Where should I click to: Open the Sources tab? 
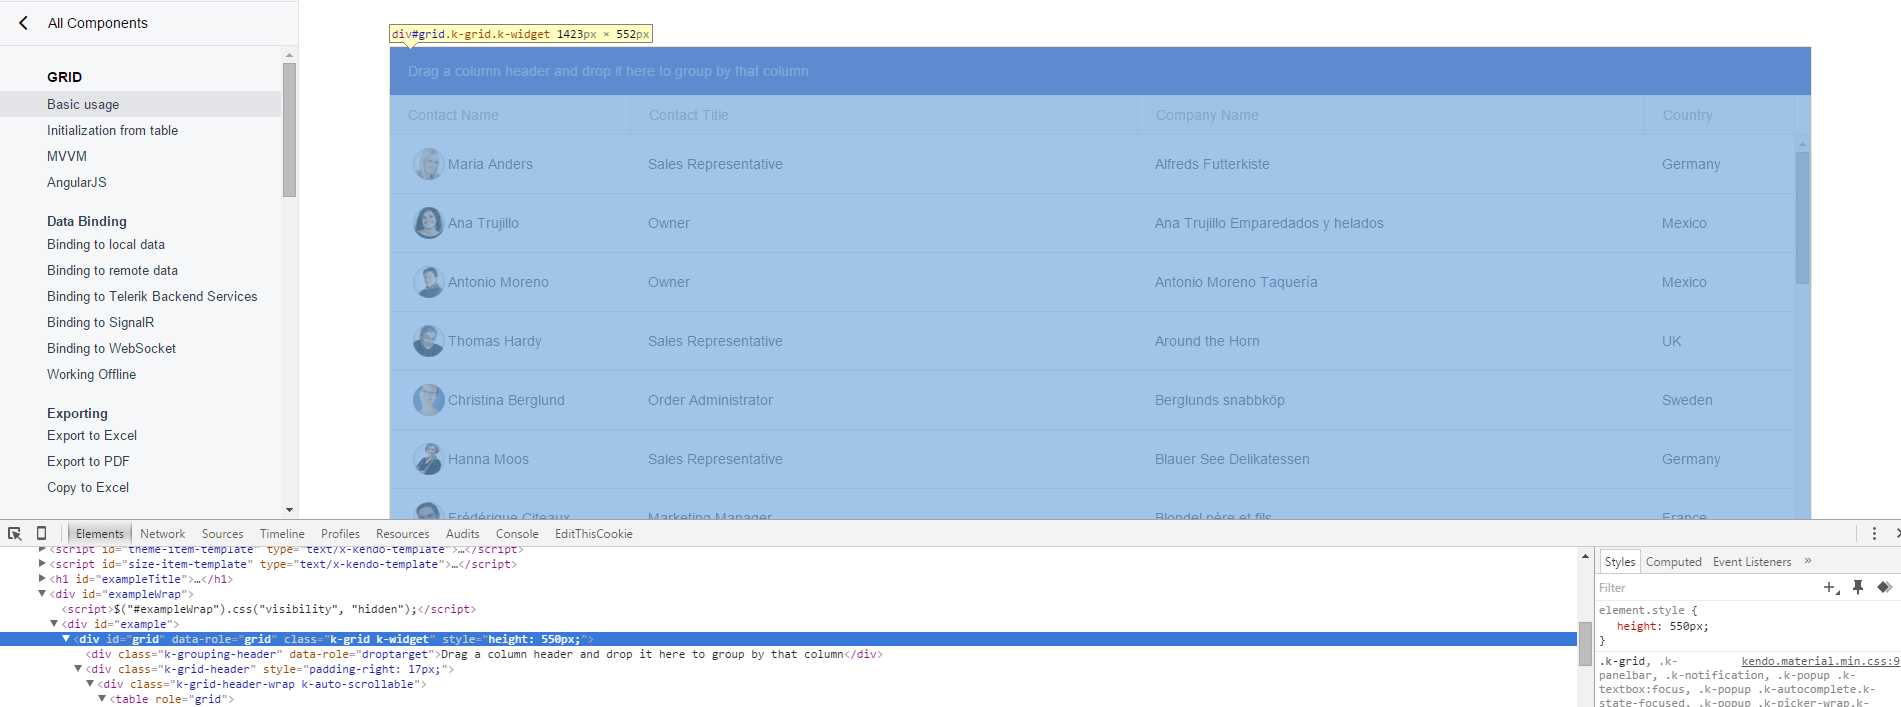point(222,534)
